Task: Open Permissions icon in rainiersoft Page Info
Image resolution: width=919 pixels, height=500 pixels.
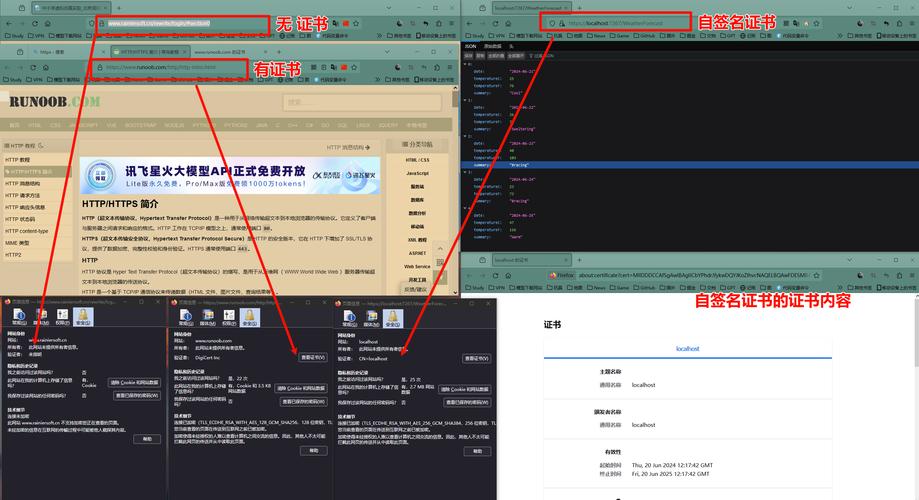Action: [x=62, y=317]
